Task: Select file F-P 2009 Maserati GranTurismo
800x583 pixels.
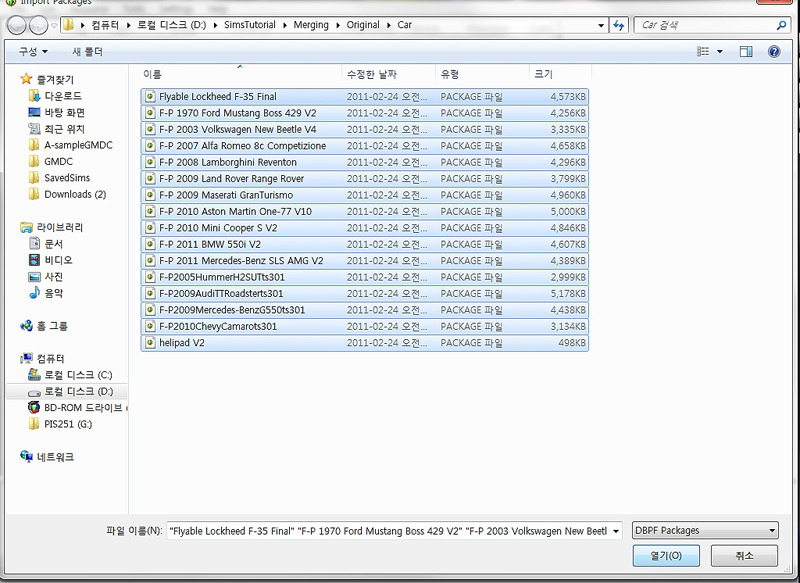Action: [x=364, y=195]
